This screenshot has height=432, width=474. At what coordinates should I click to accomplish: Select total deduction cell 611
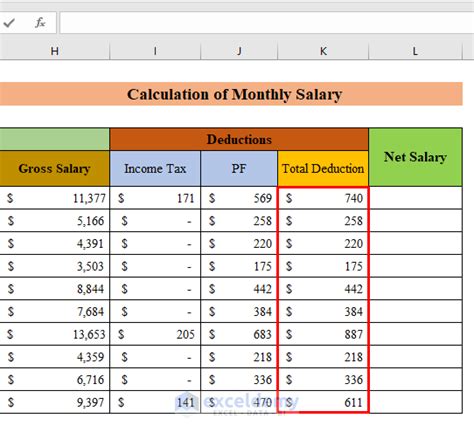coord(323,402)
